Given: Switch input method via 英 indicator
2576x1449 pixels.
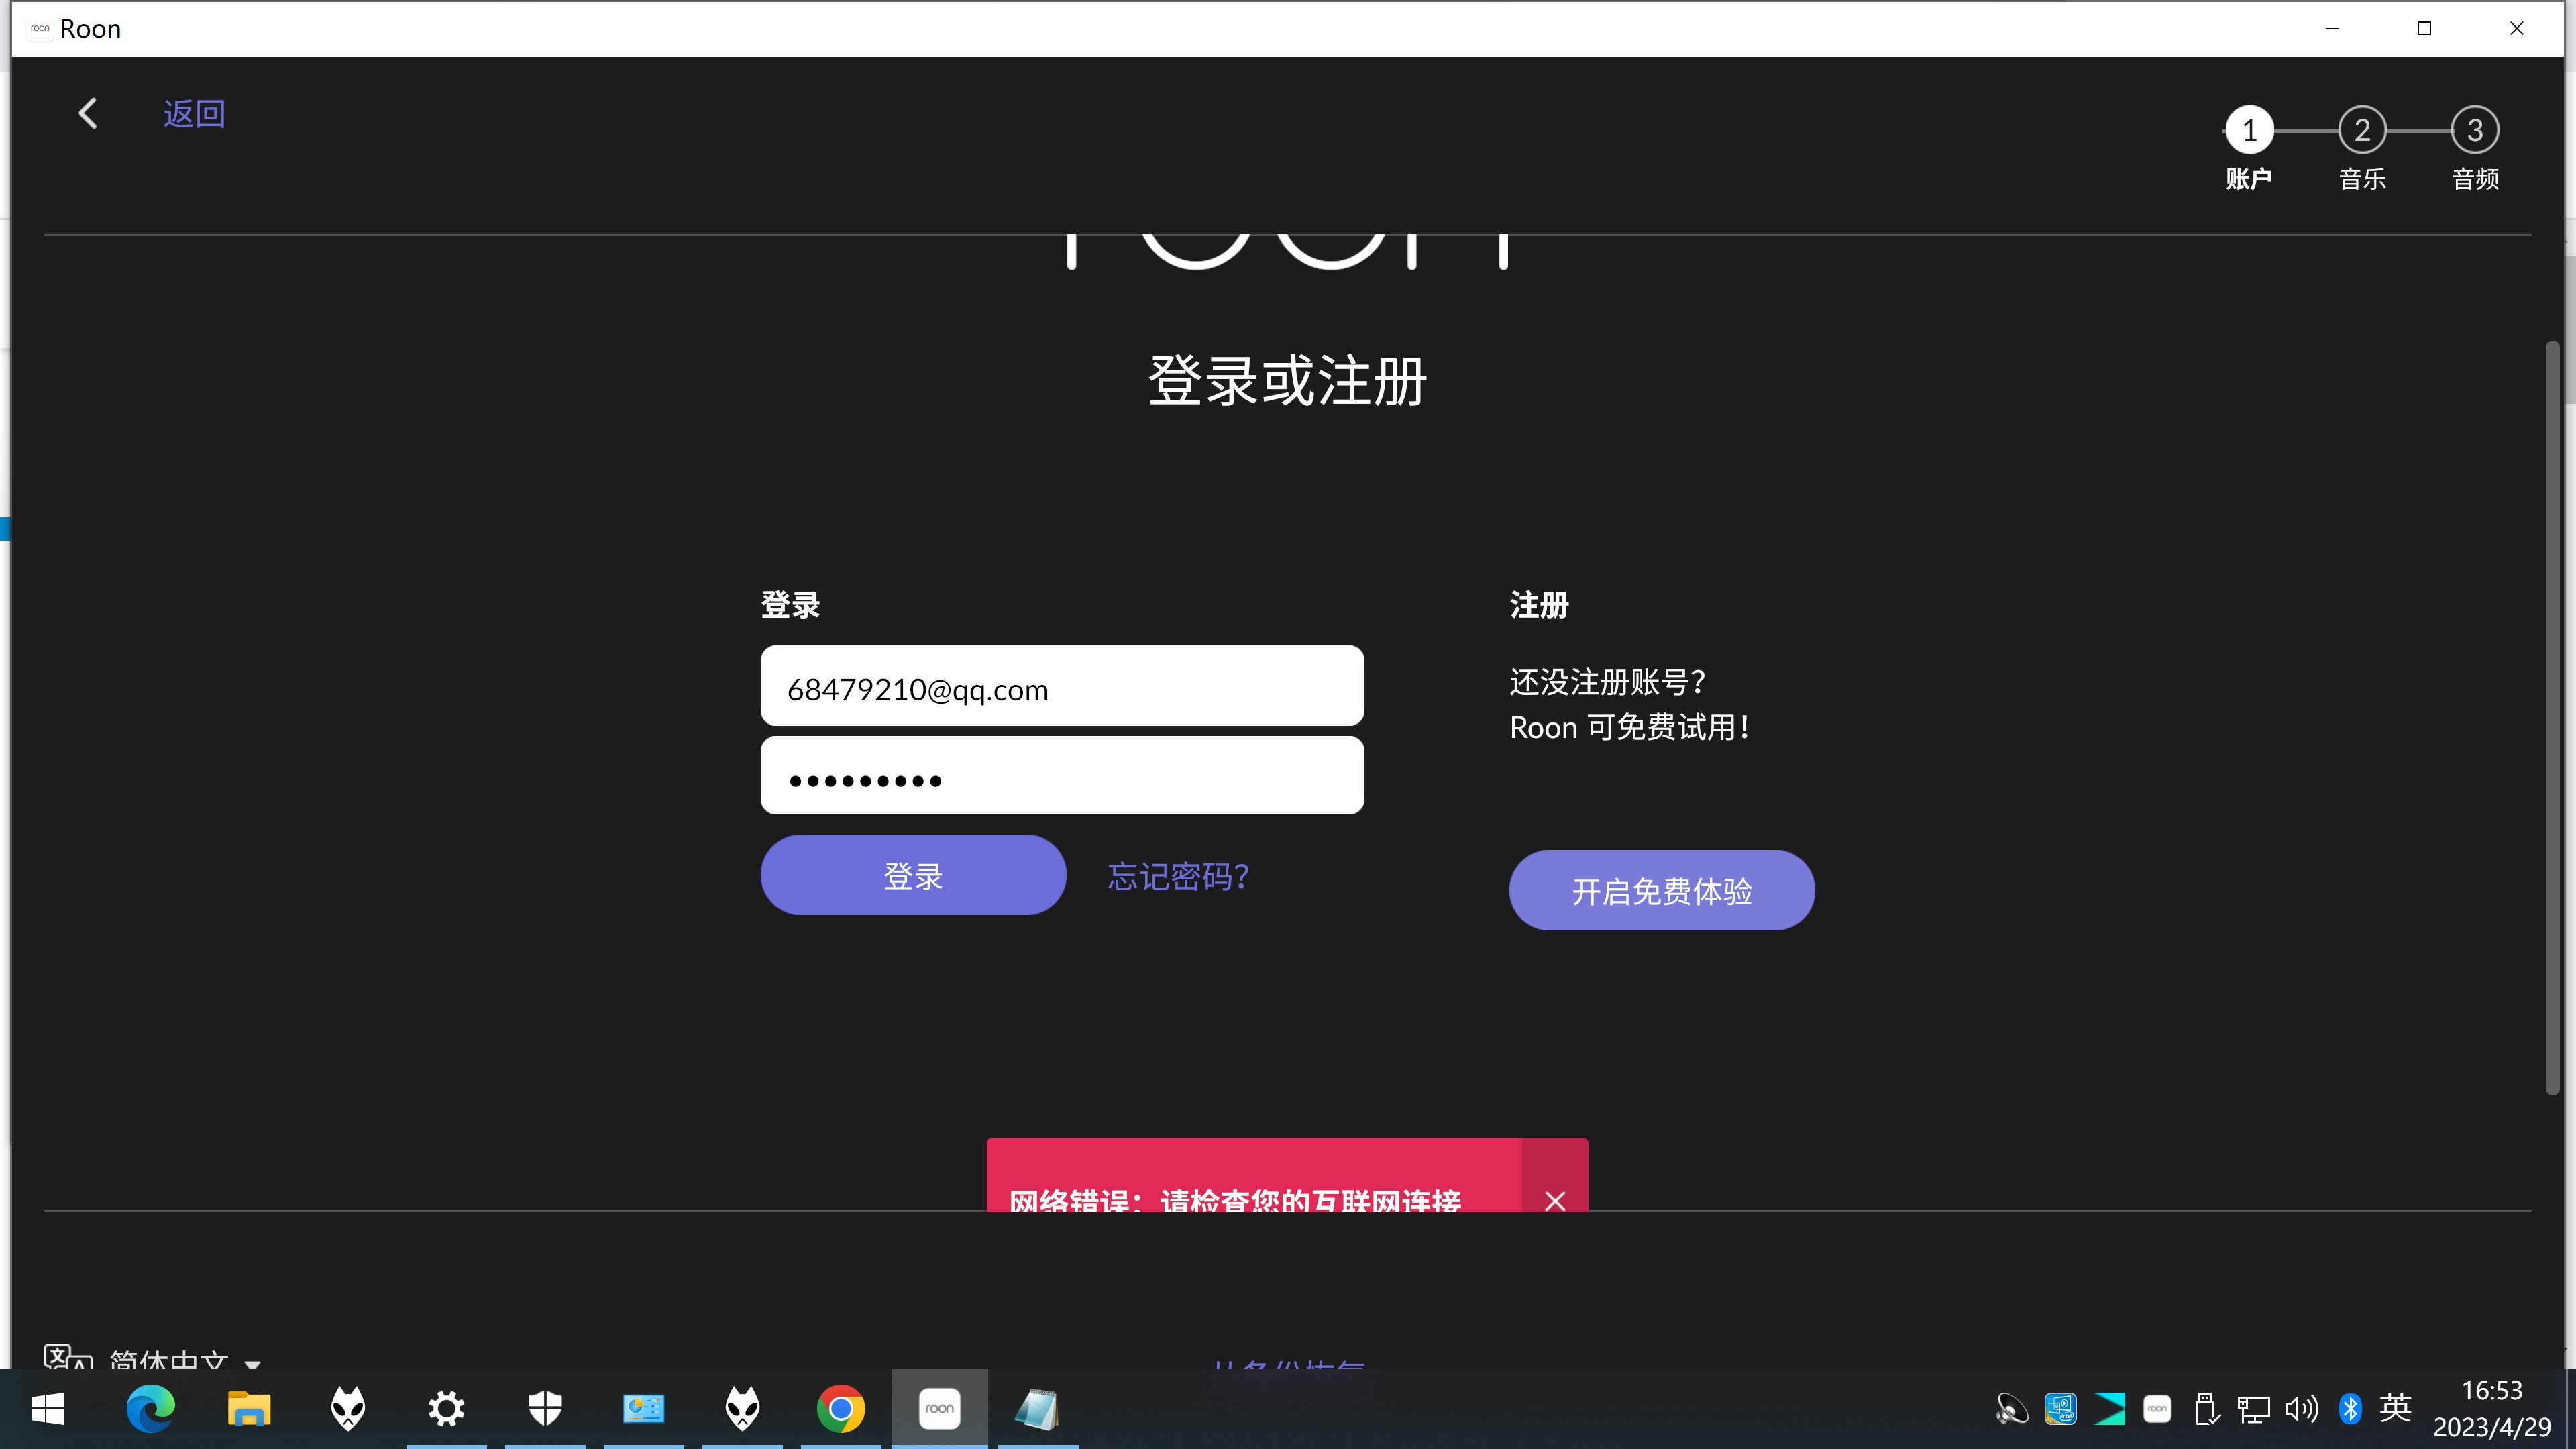Looking at the screenshot, I should (x=2396, y=1408).
